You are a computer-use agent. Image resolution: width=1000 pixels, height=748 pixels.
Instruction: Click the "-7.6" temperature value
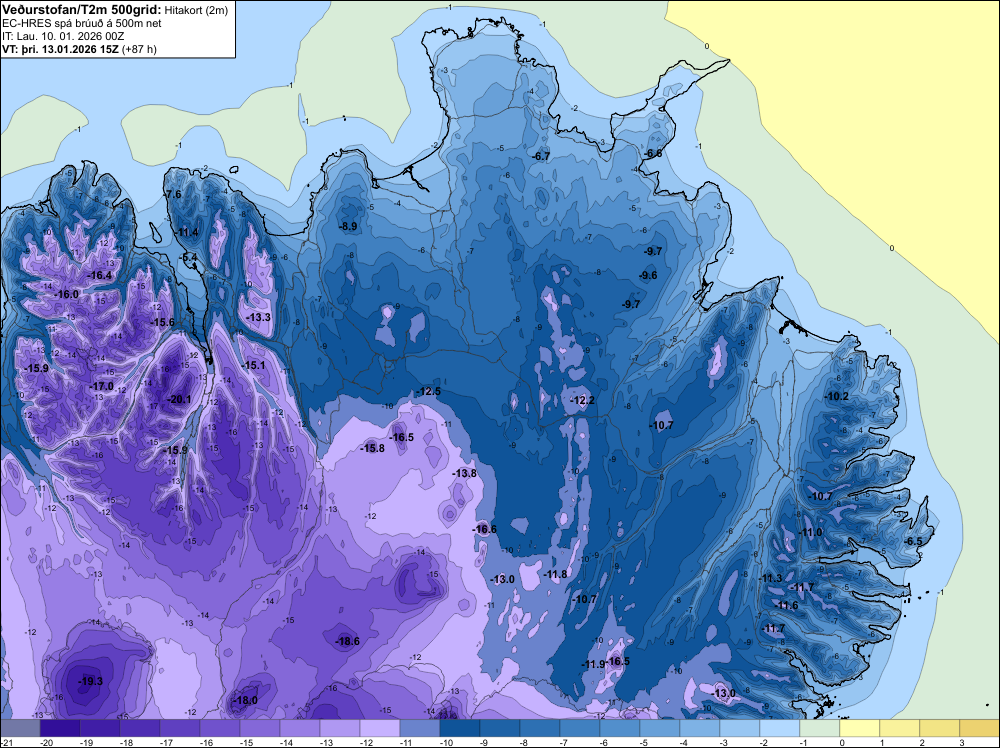coord(172,194)
